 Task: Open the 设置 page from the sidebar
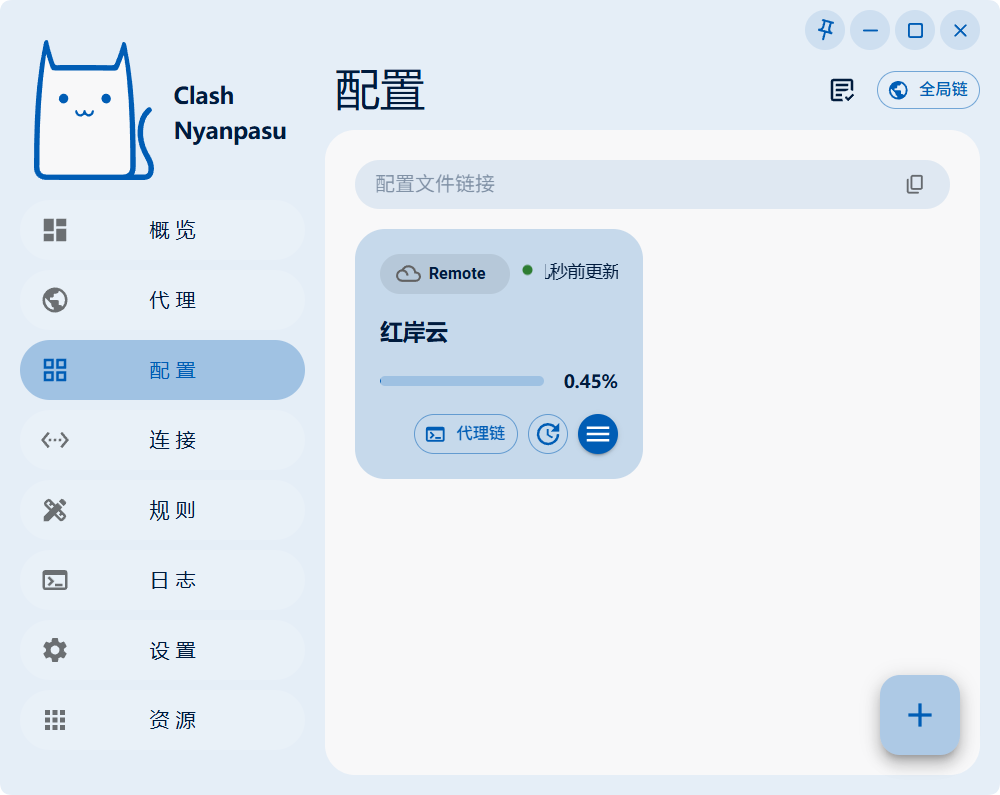click(x=162, y=650)
